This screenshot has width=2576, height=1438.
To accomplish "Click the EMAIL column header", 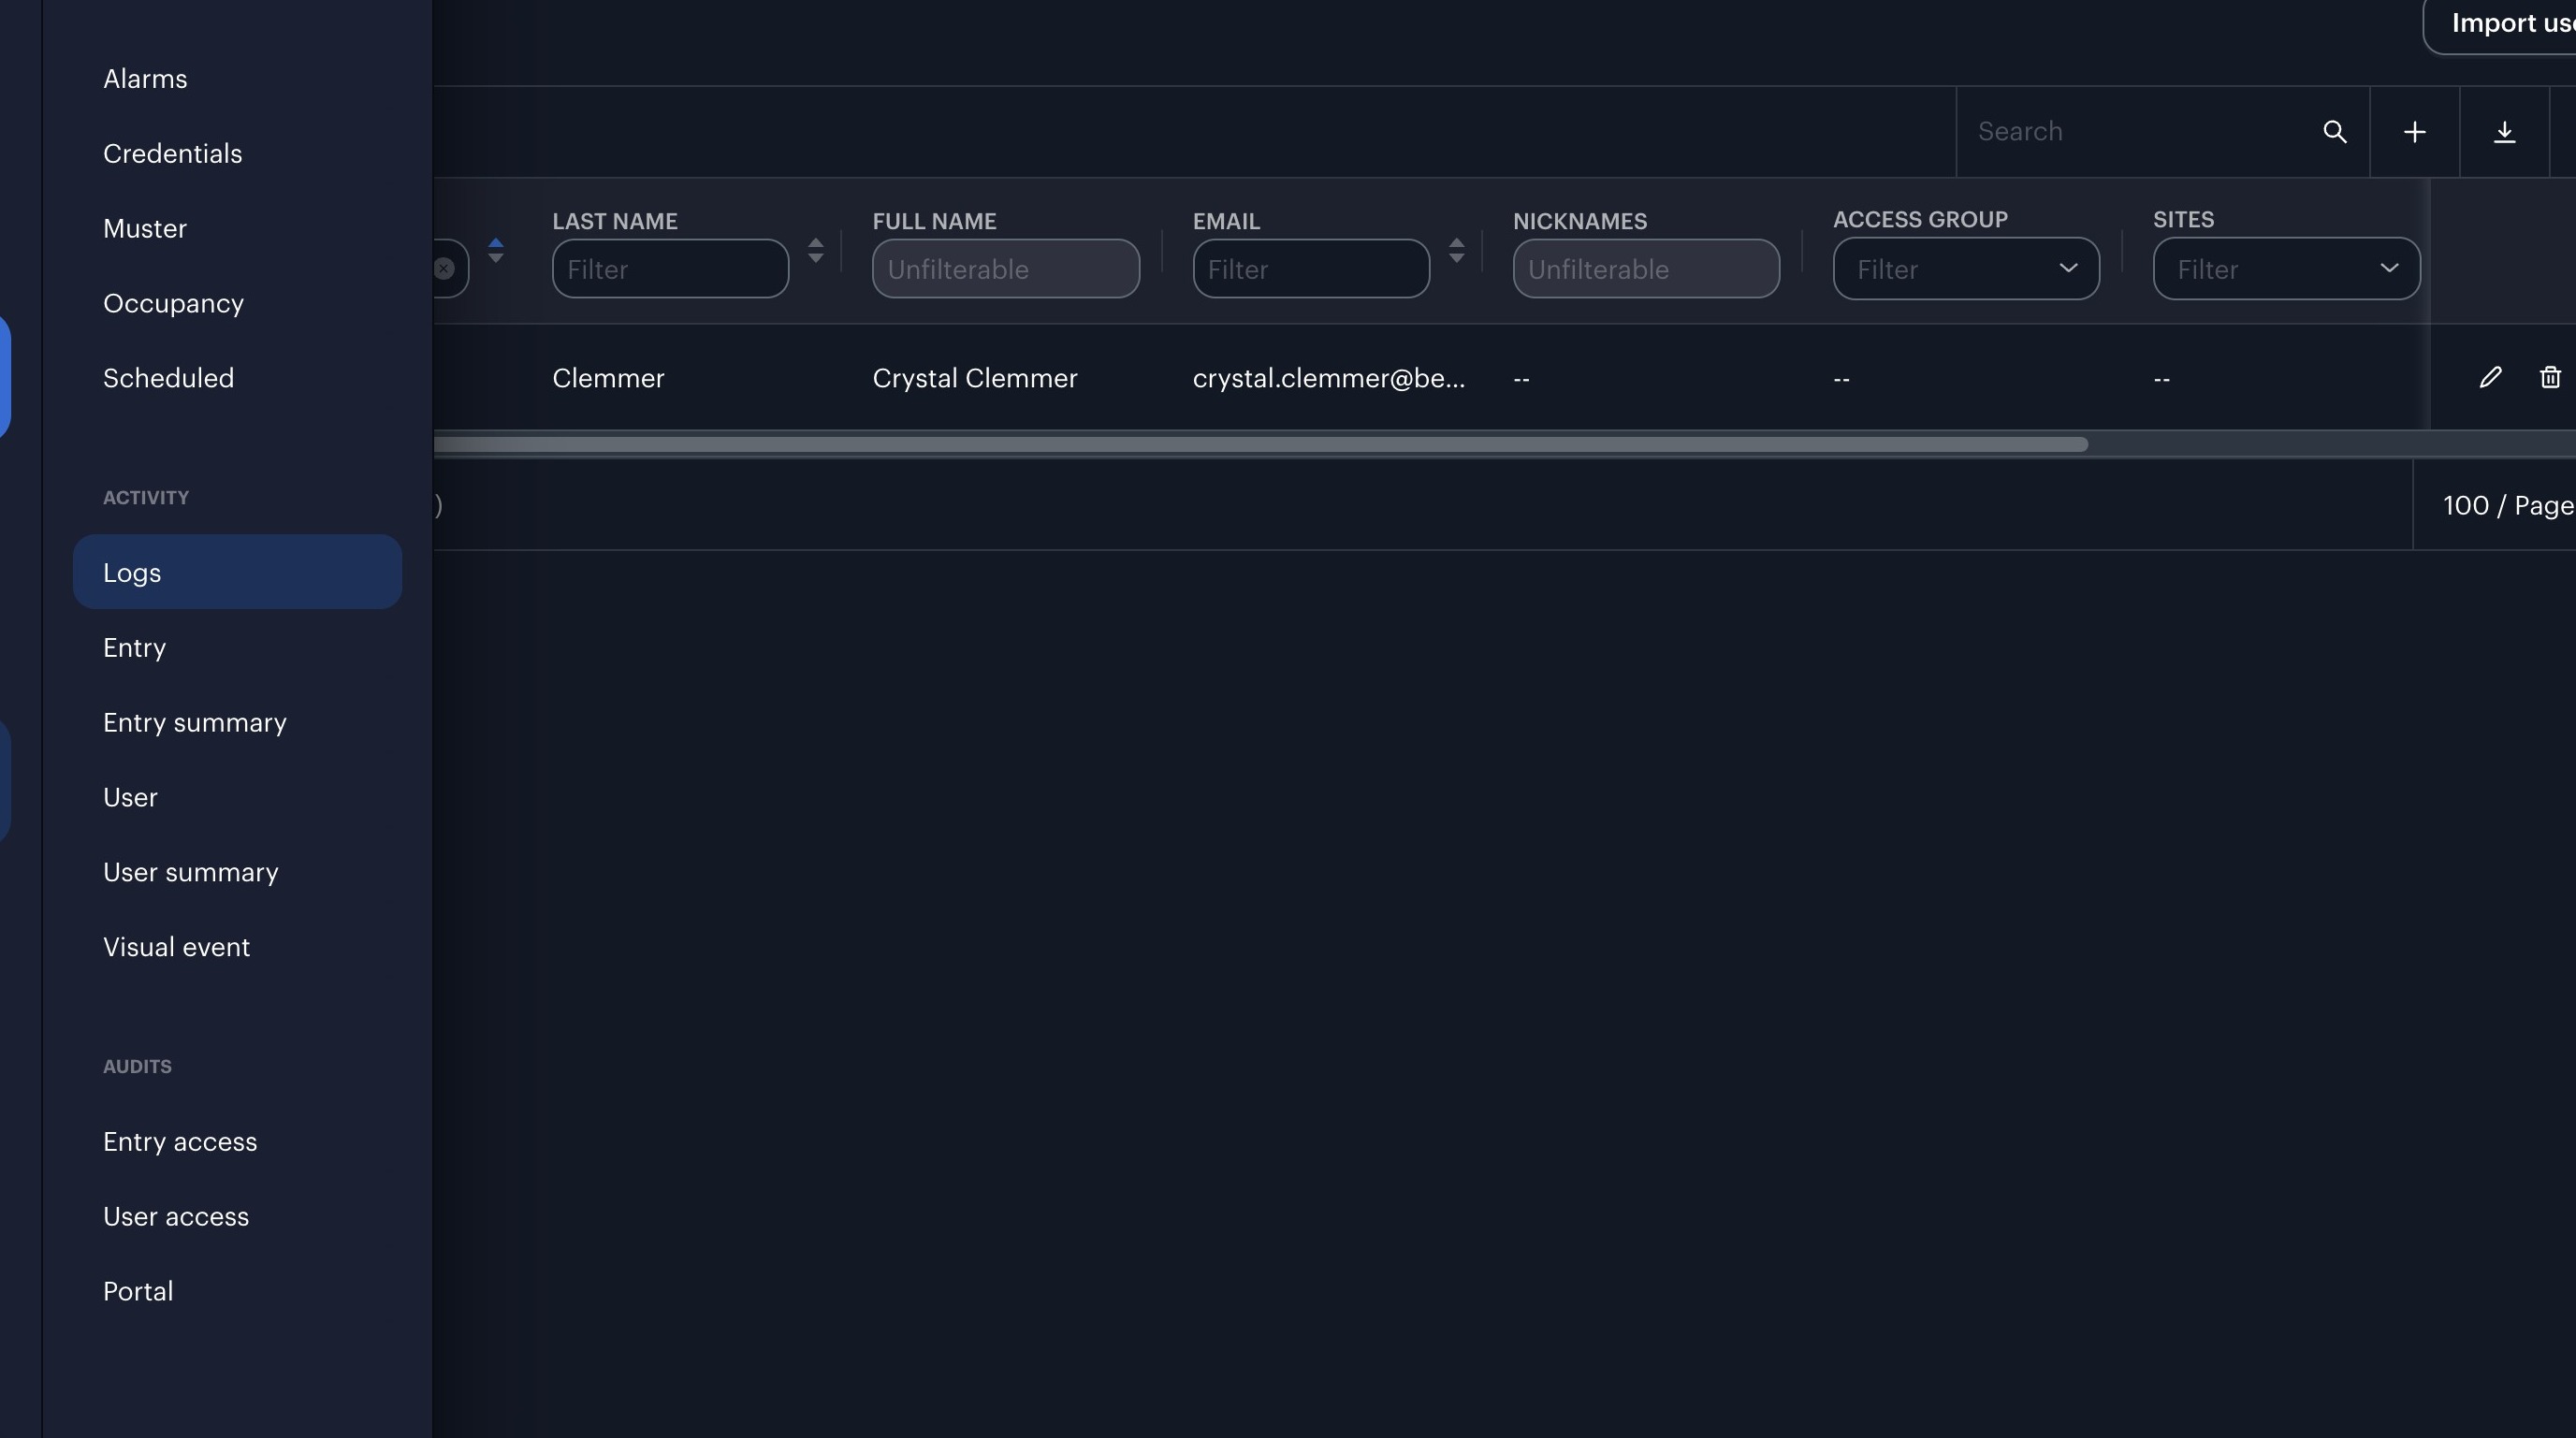I will [x=1226, y=221].
